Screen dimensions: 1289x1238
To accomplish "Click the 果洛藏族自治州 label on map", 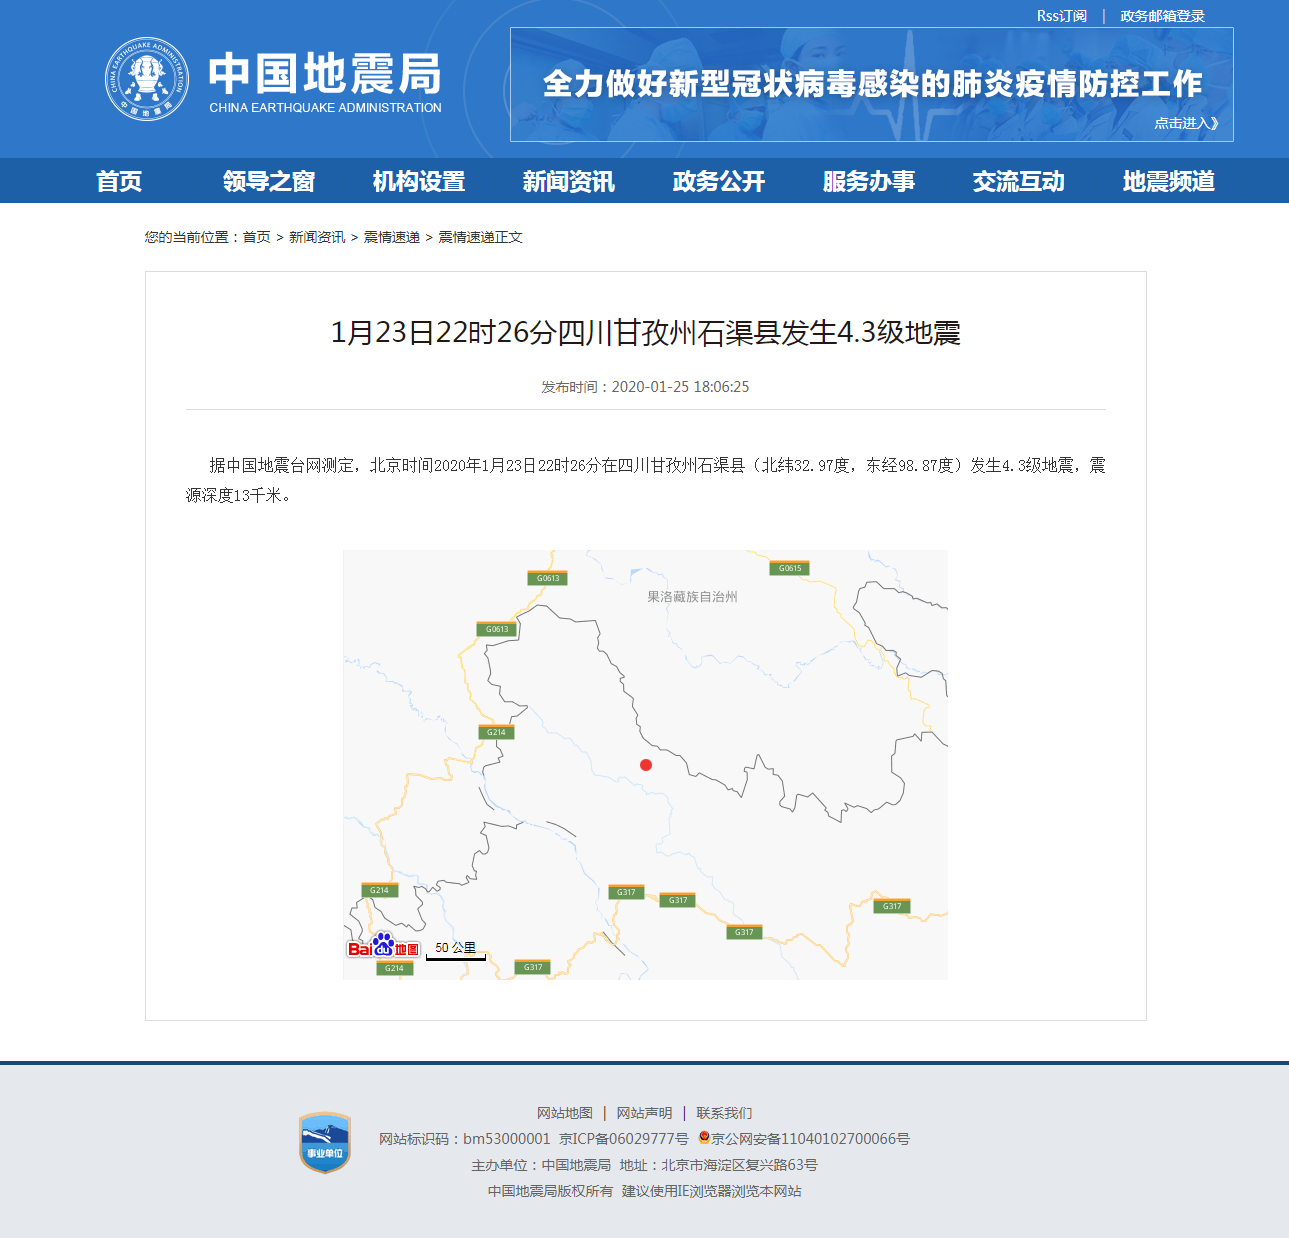I will coord(692,597).
